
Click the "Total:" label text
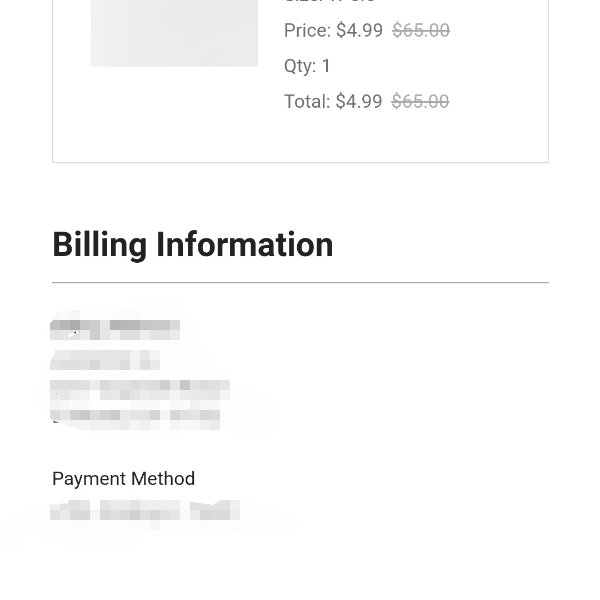coord(307,101)
